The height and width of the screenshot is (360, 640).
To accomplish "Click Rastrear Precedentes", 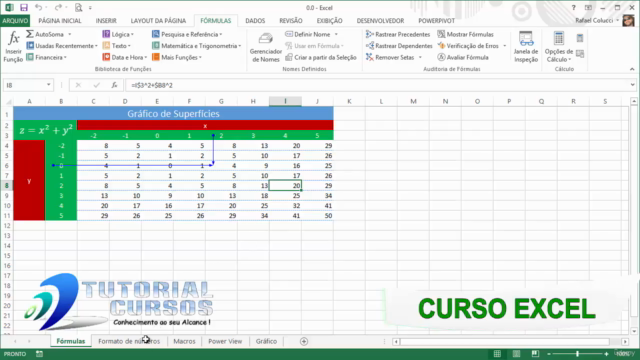I will click(398, 34).
